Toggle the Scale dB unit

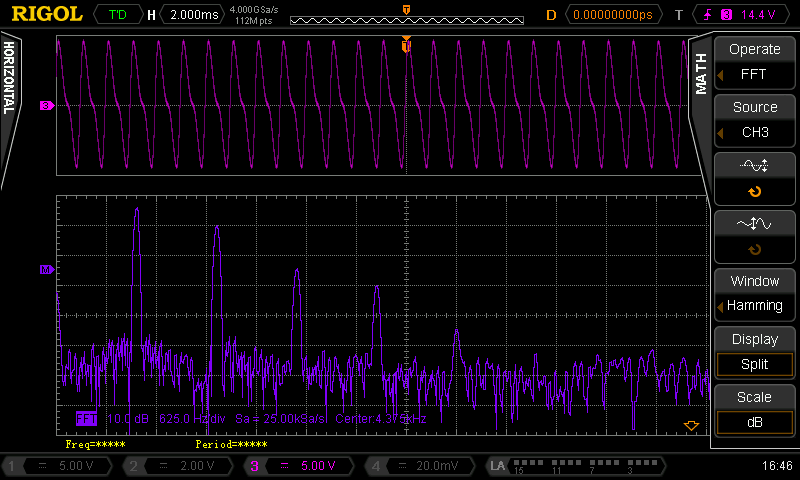(x=754, y=422)
